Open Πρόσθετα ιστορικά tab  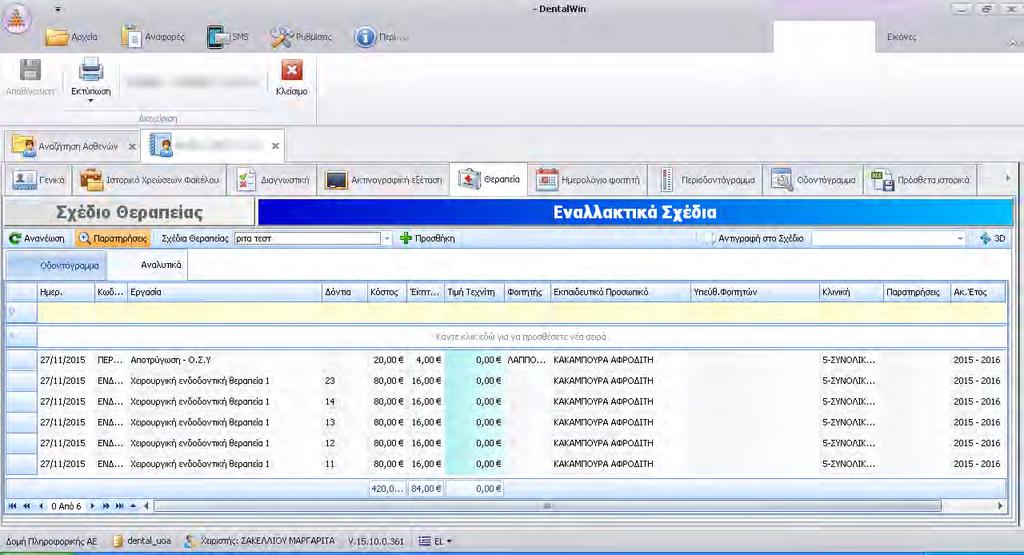[920, 180]
